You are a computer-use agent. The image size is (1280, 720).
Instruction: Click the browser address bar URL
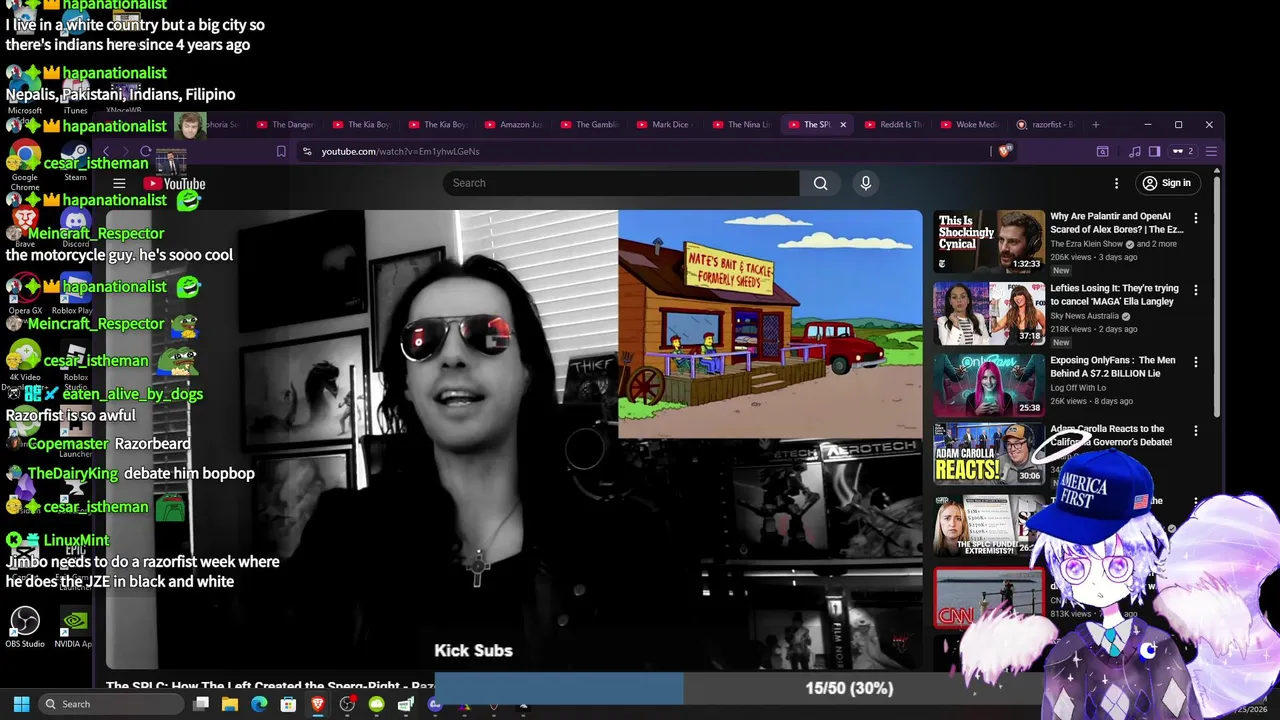[400, 152]
